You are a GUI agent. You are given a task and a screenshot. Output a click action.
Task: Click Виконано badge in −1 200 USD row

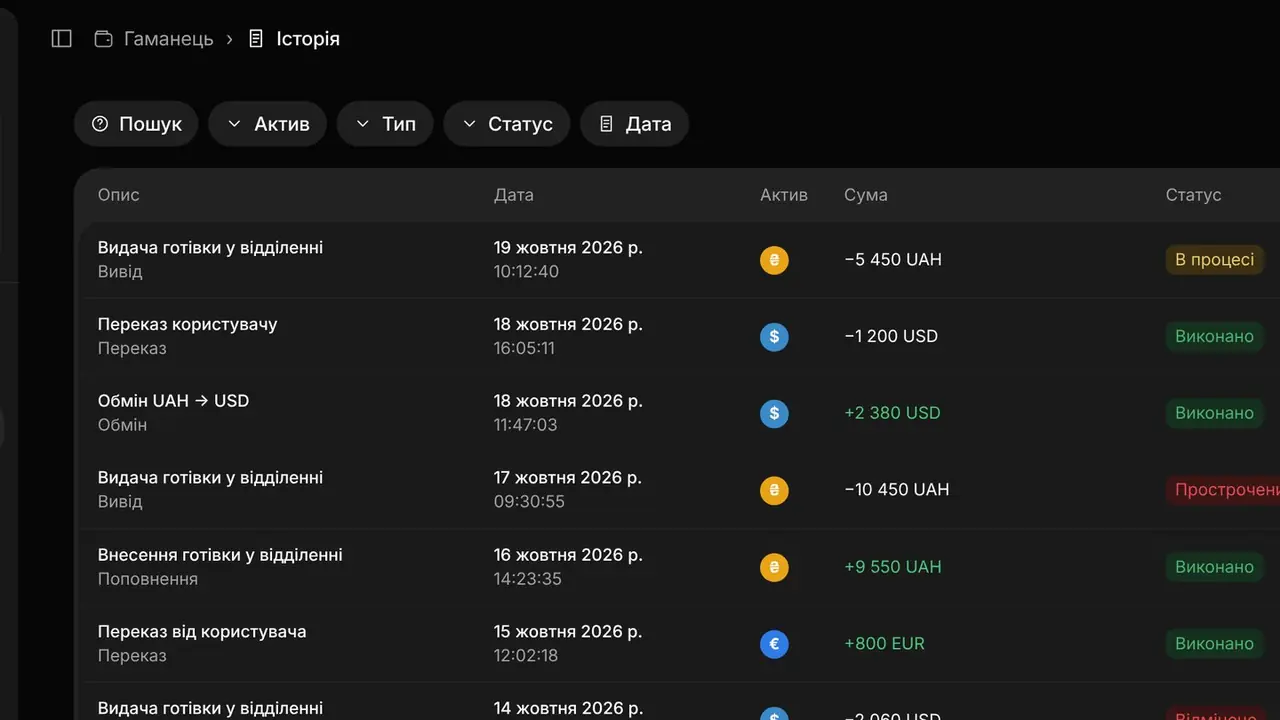point(1215,337)
